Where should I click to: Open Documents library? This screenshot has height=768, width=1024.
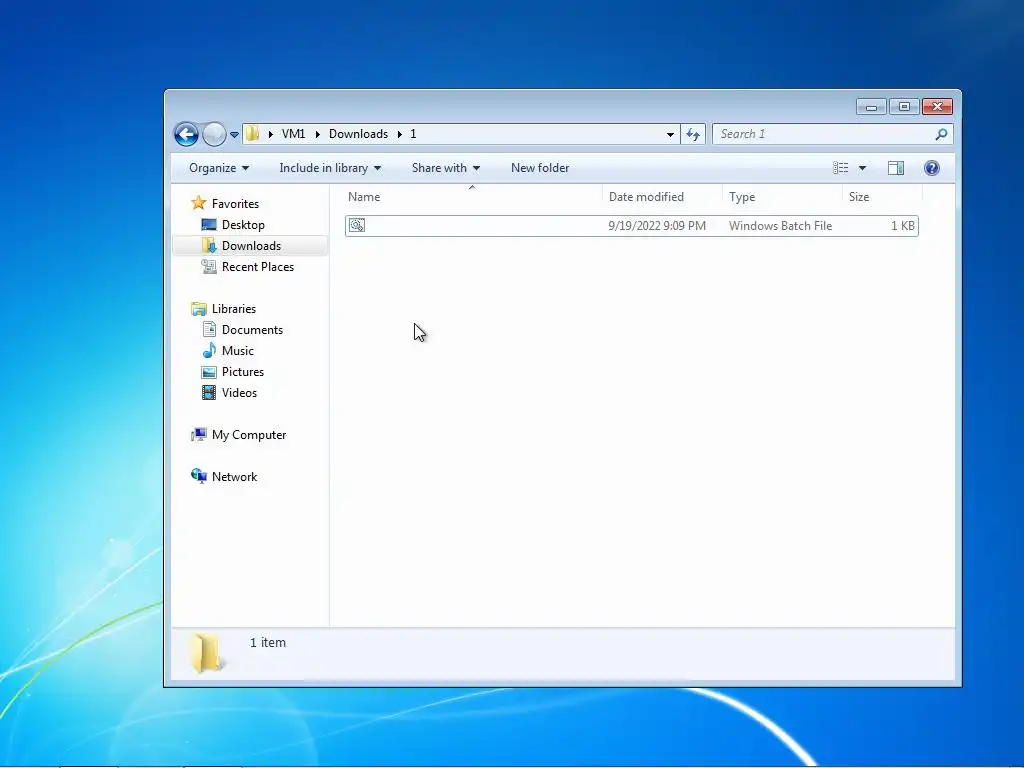(x=252, y=330)
